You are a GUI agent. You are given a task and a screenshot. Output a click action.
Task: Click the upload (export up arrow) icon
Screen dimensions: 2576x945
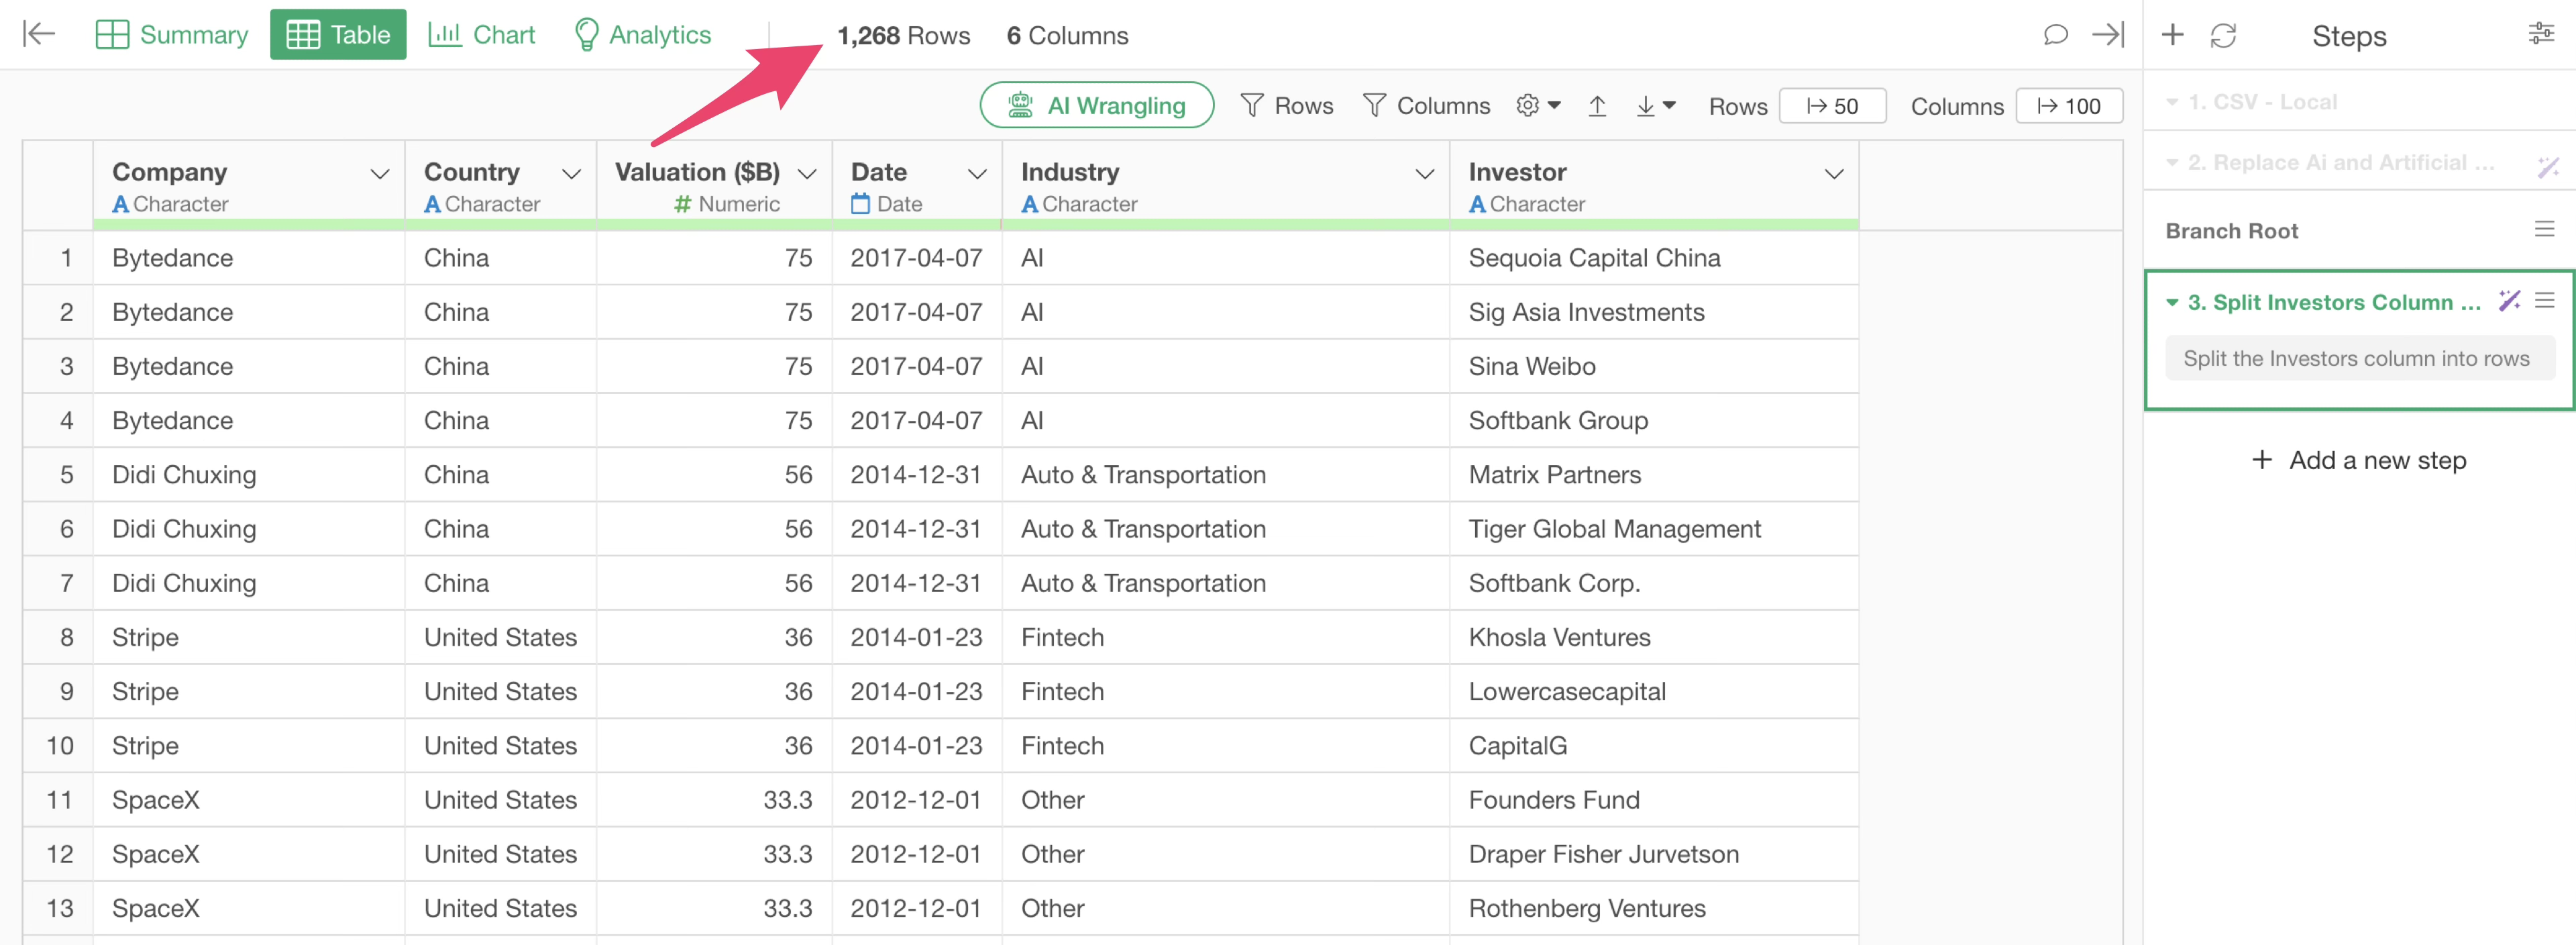1597,105
